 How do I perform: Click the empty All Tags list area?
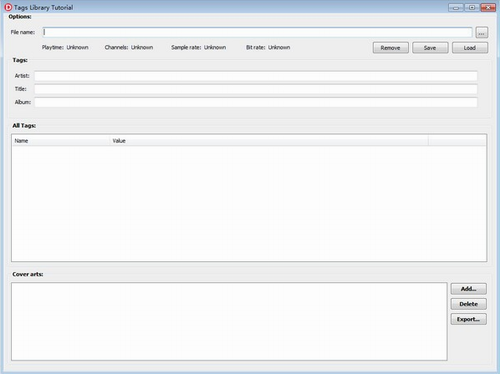(x=249, y=203)
